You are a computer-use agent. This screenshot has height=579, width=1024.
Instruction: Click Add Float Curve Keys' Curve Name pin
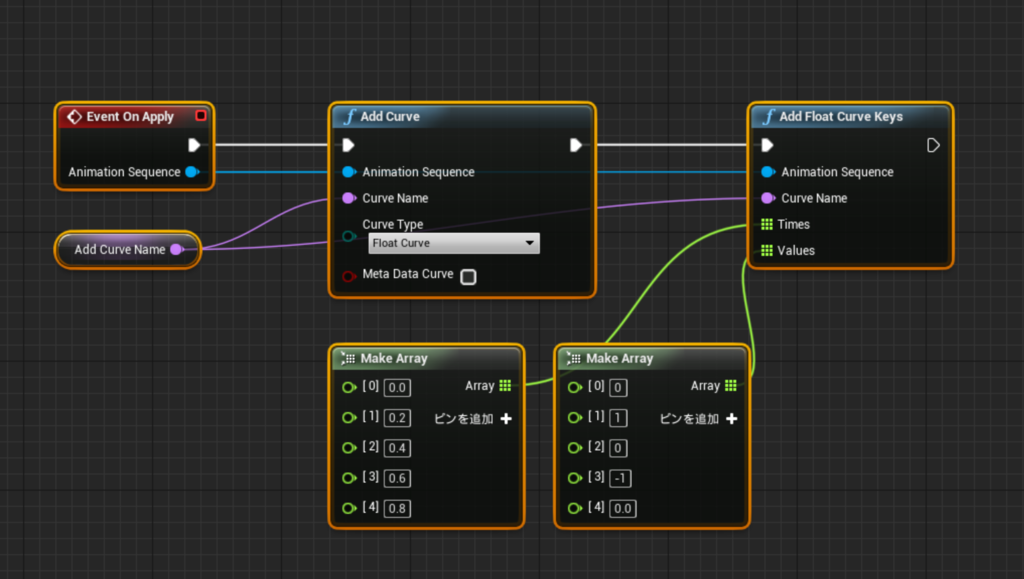(768, 198)
